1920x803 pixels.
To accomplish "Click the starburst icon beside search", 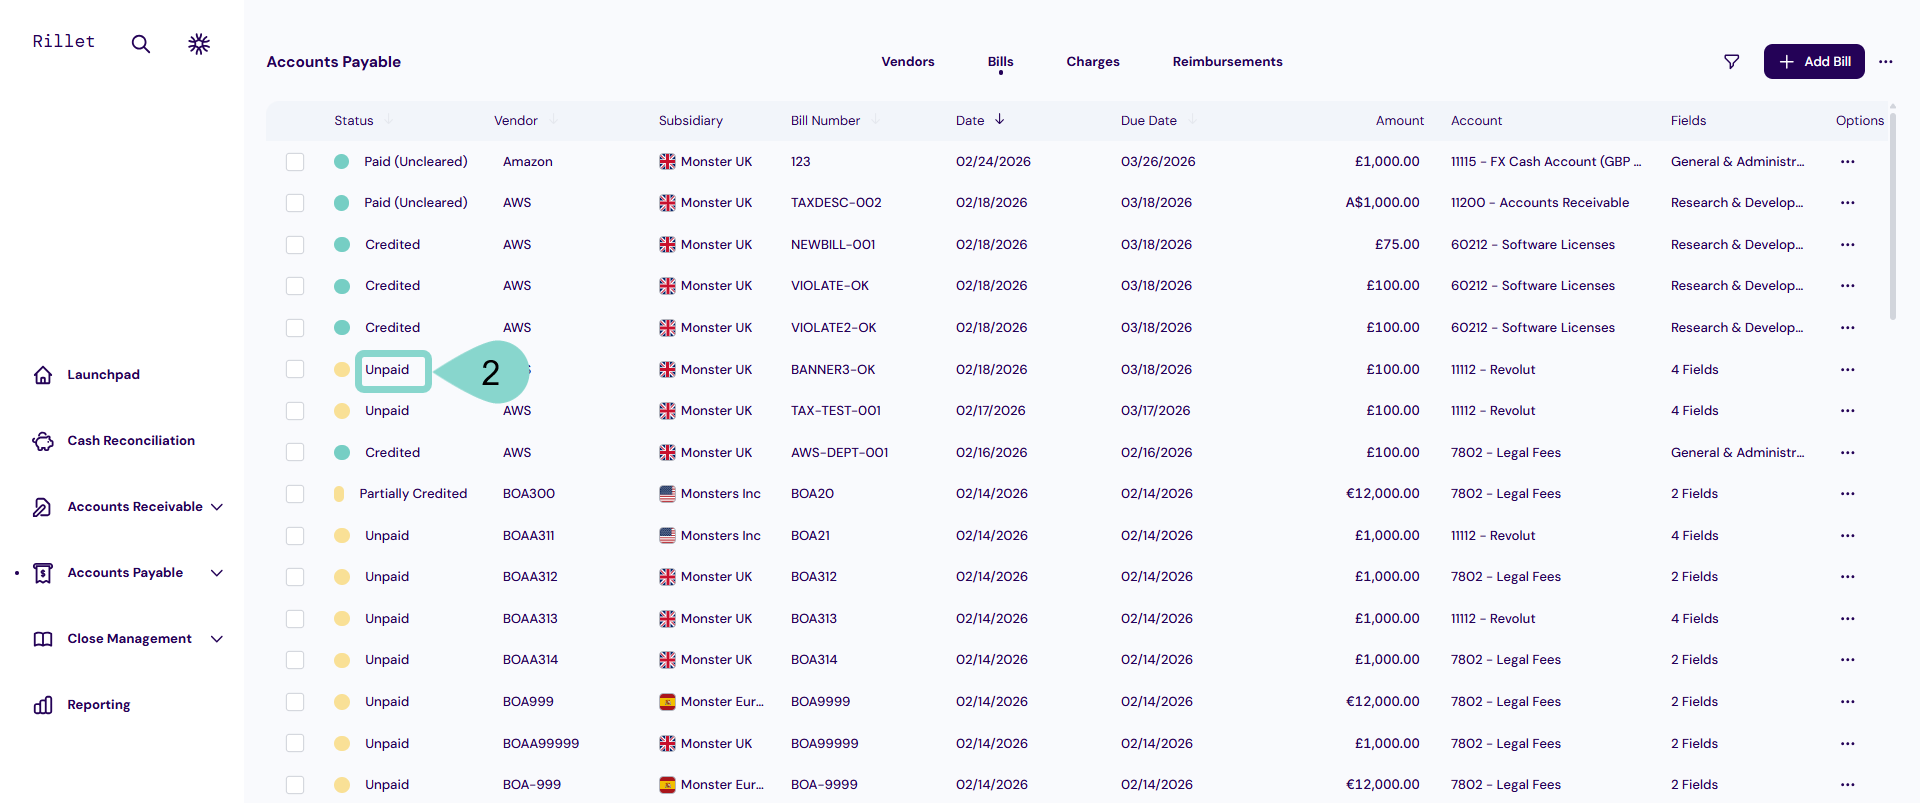I will click(x=199, y=44).
